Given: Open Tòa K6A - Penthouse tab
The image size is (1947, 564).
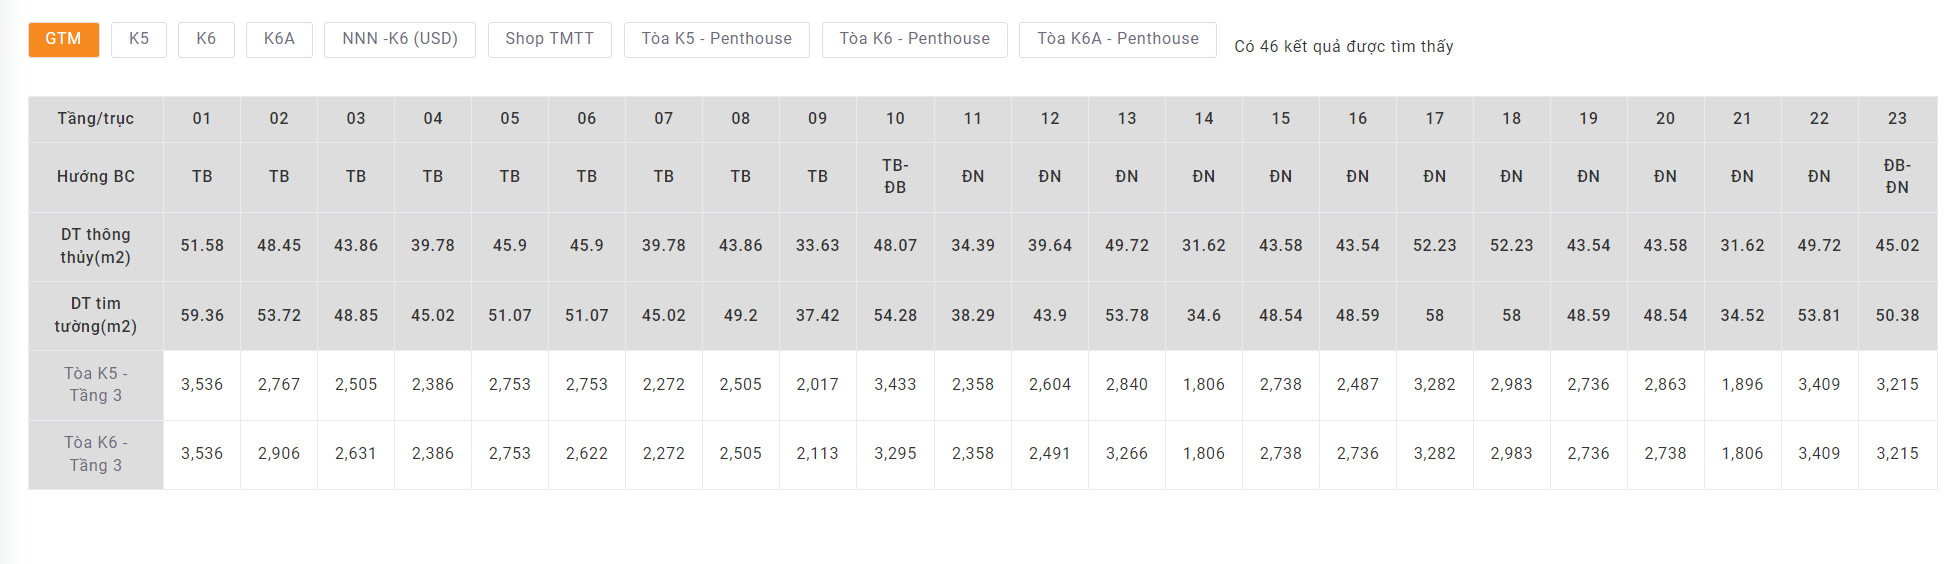Looking at the screenshot, I should (x=1117, y=39).
